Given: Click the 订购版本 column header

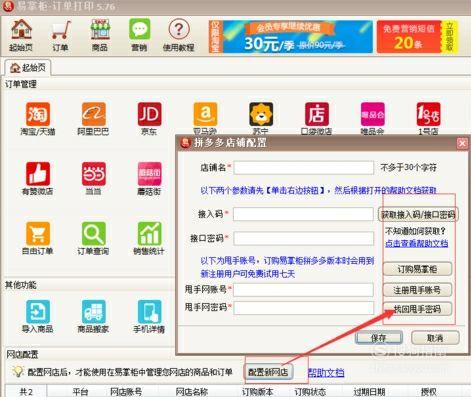Looking at the screenshot, I should click(x=257, y=392).
